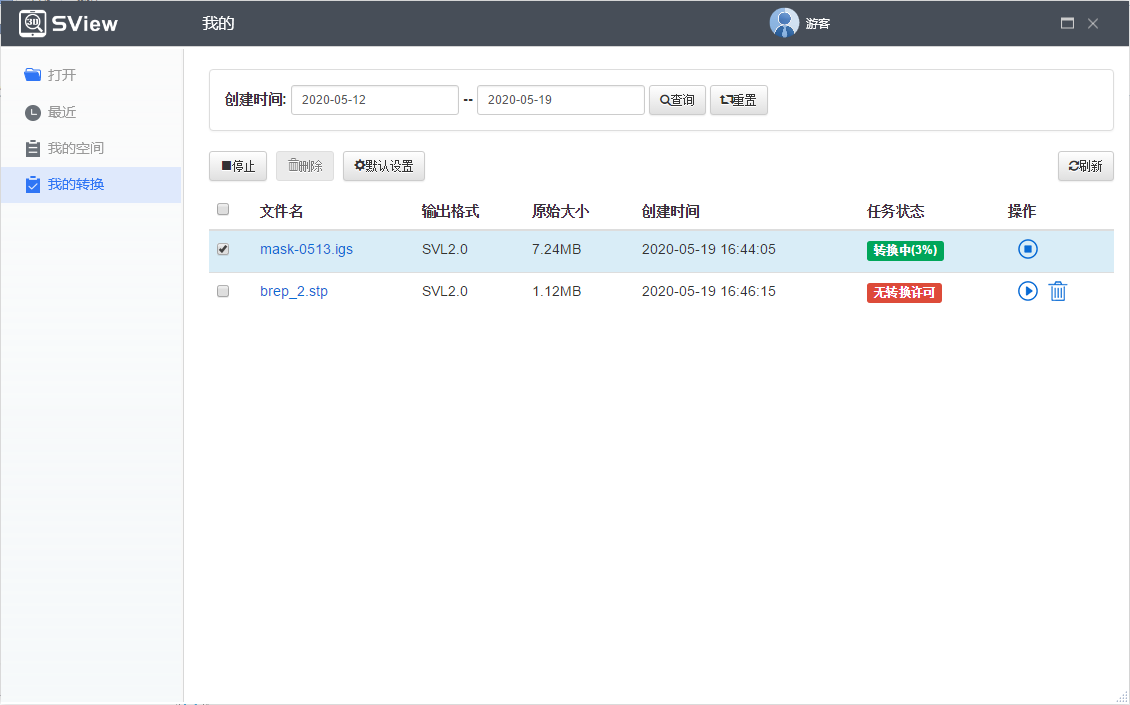1130x705 pixels.
Task: Click the 转换中(3%) status badge
Action: coord(905,250)
